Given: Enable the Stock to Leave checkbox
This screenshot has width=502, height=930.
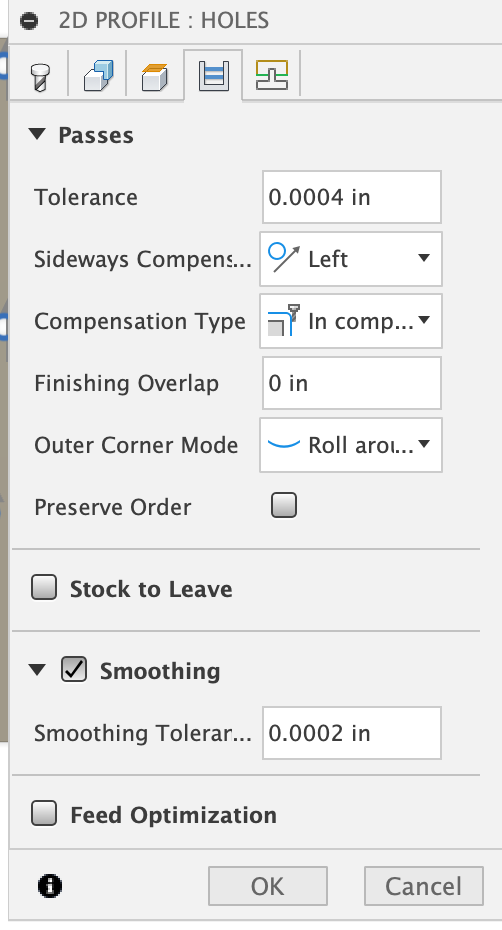Looking at the screenshot, I should pyautogui.click(x=44, y=588).
